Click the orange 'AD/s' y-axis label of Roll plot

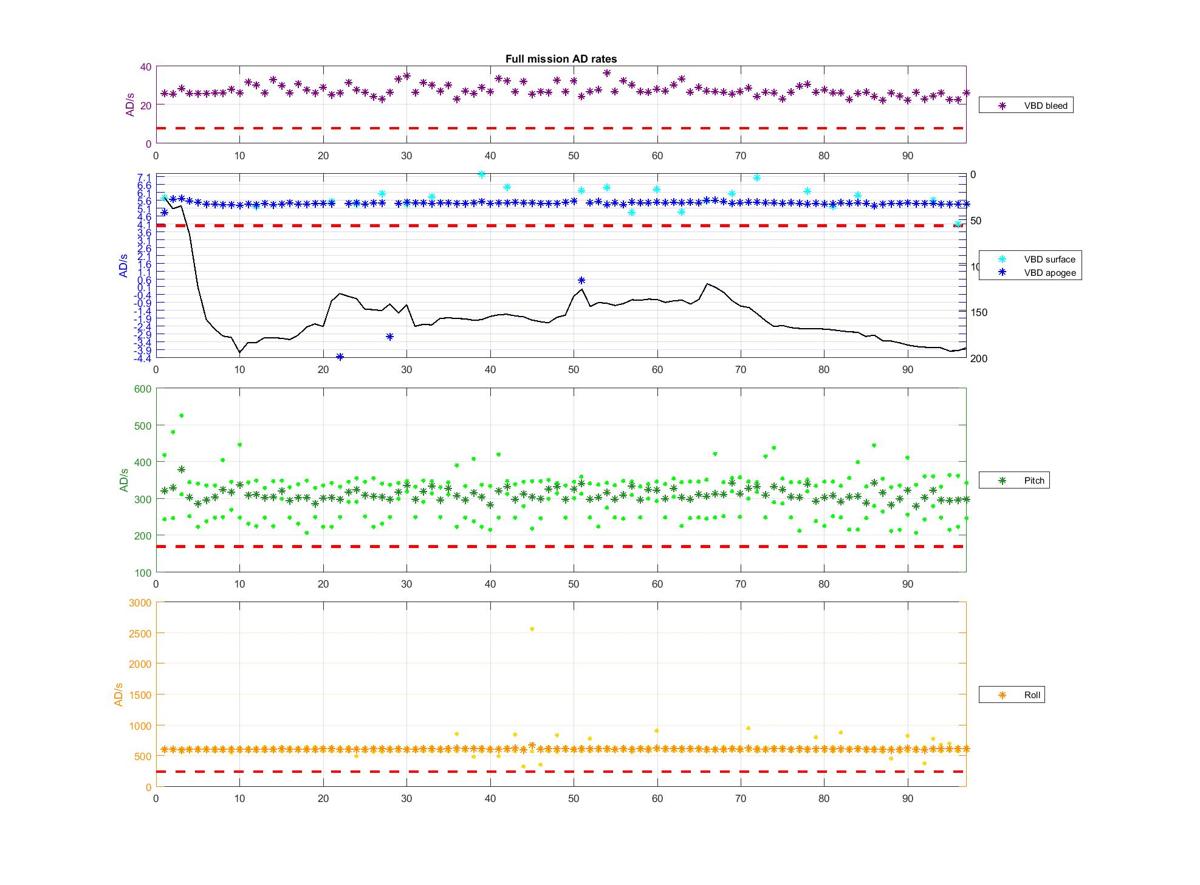click(117, 694)
